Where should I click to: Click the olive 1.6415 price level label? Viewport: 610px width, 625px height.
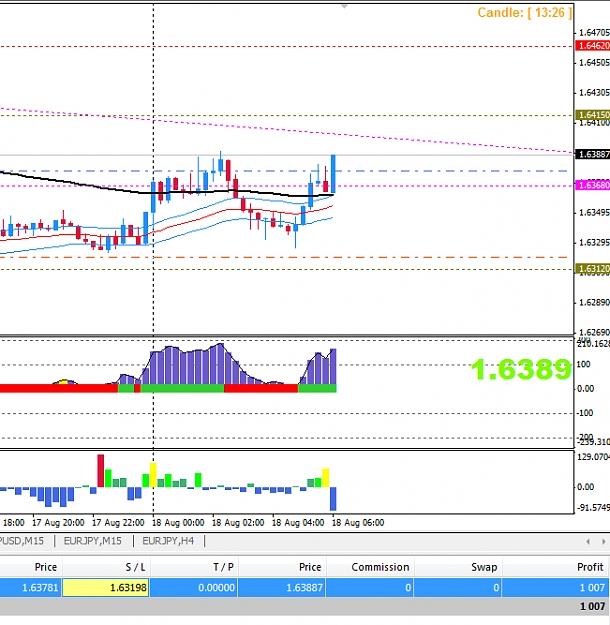(x=593, y=115)
